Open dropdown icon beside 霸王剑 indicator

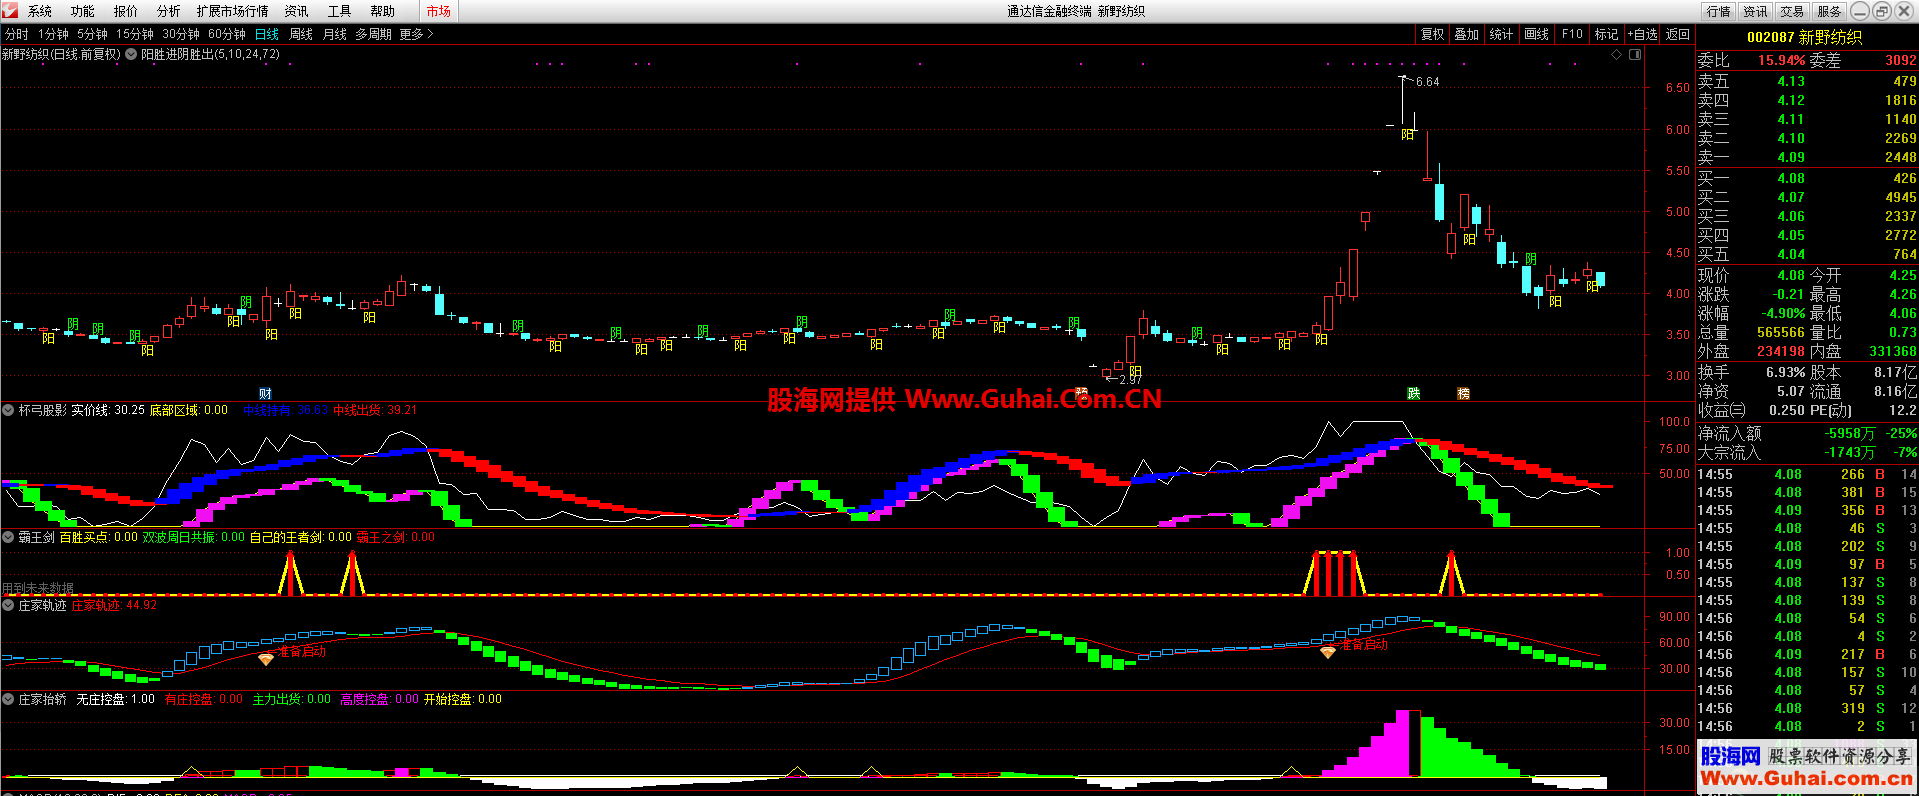[x=8, y=537]
